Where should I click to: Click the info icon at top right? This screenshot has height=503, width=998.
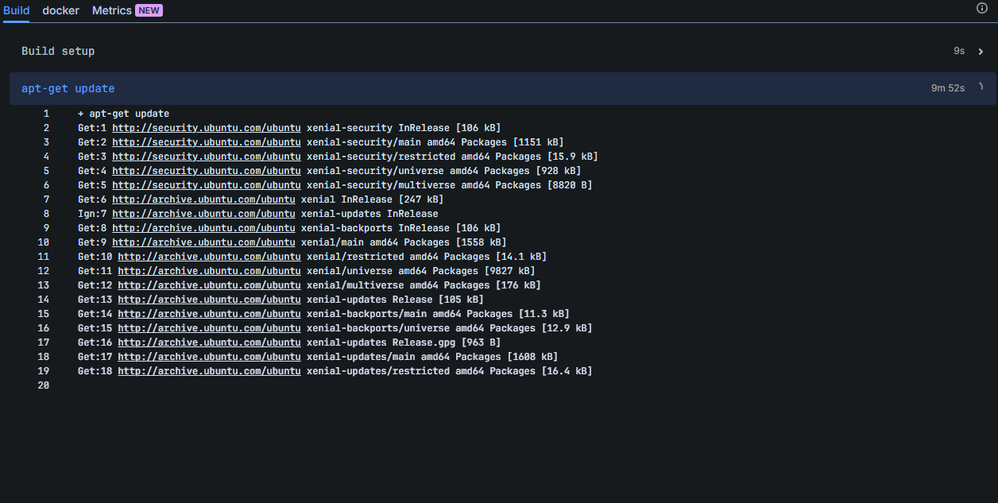[x=981, y=8]
